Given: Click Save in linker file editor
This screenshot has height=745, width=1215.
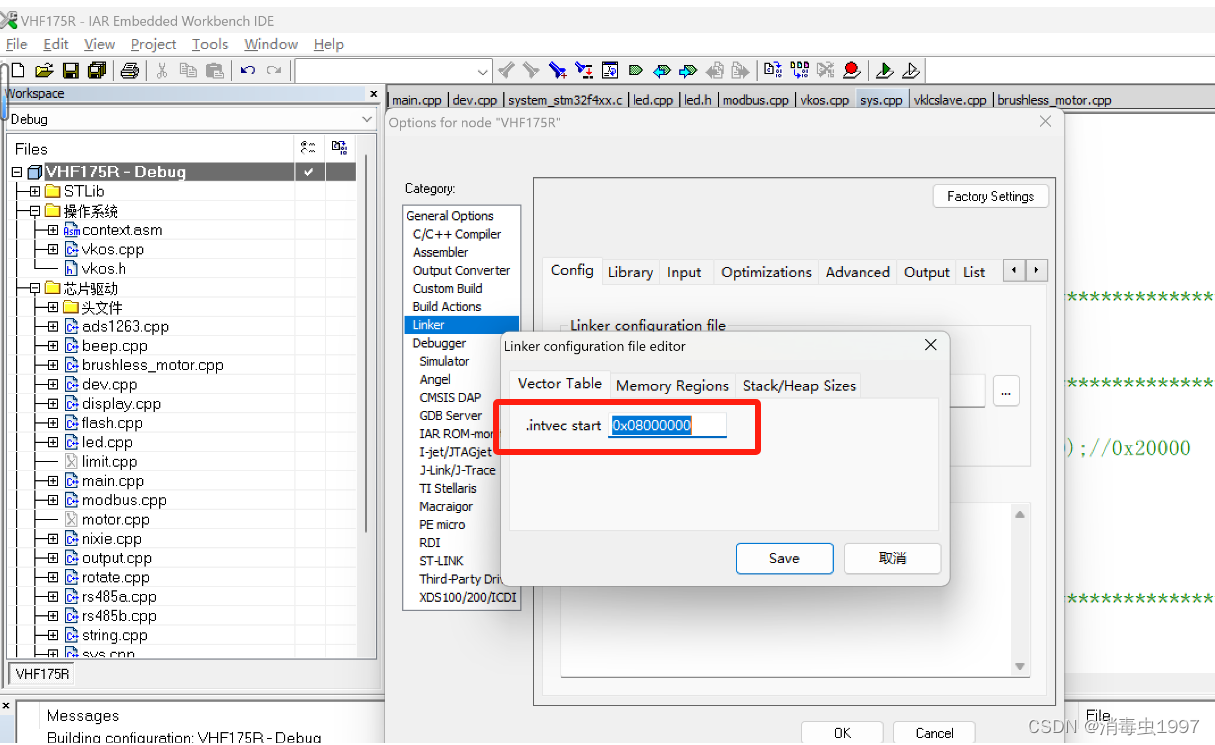Looking at the screenshot, I should pos(784,558).
